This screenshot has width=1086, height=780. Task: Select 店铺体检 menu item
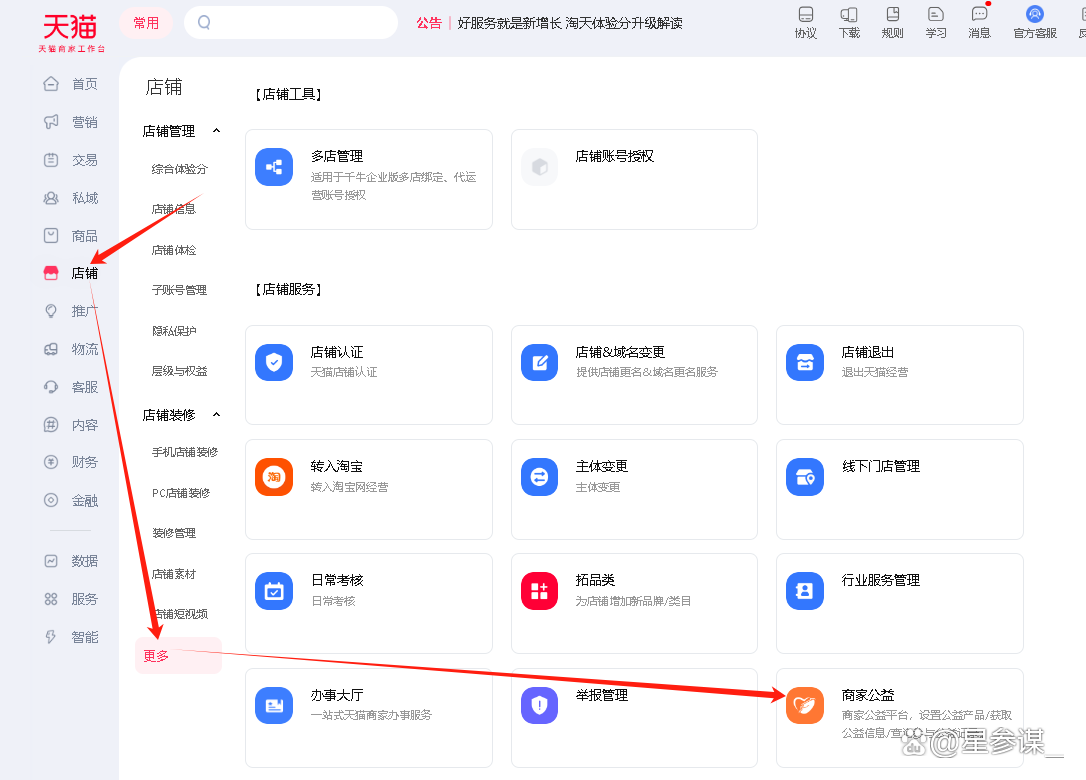174,250
